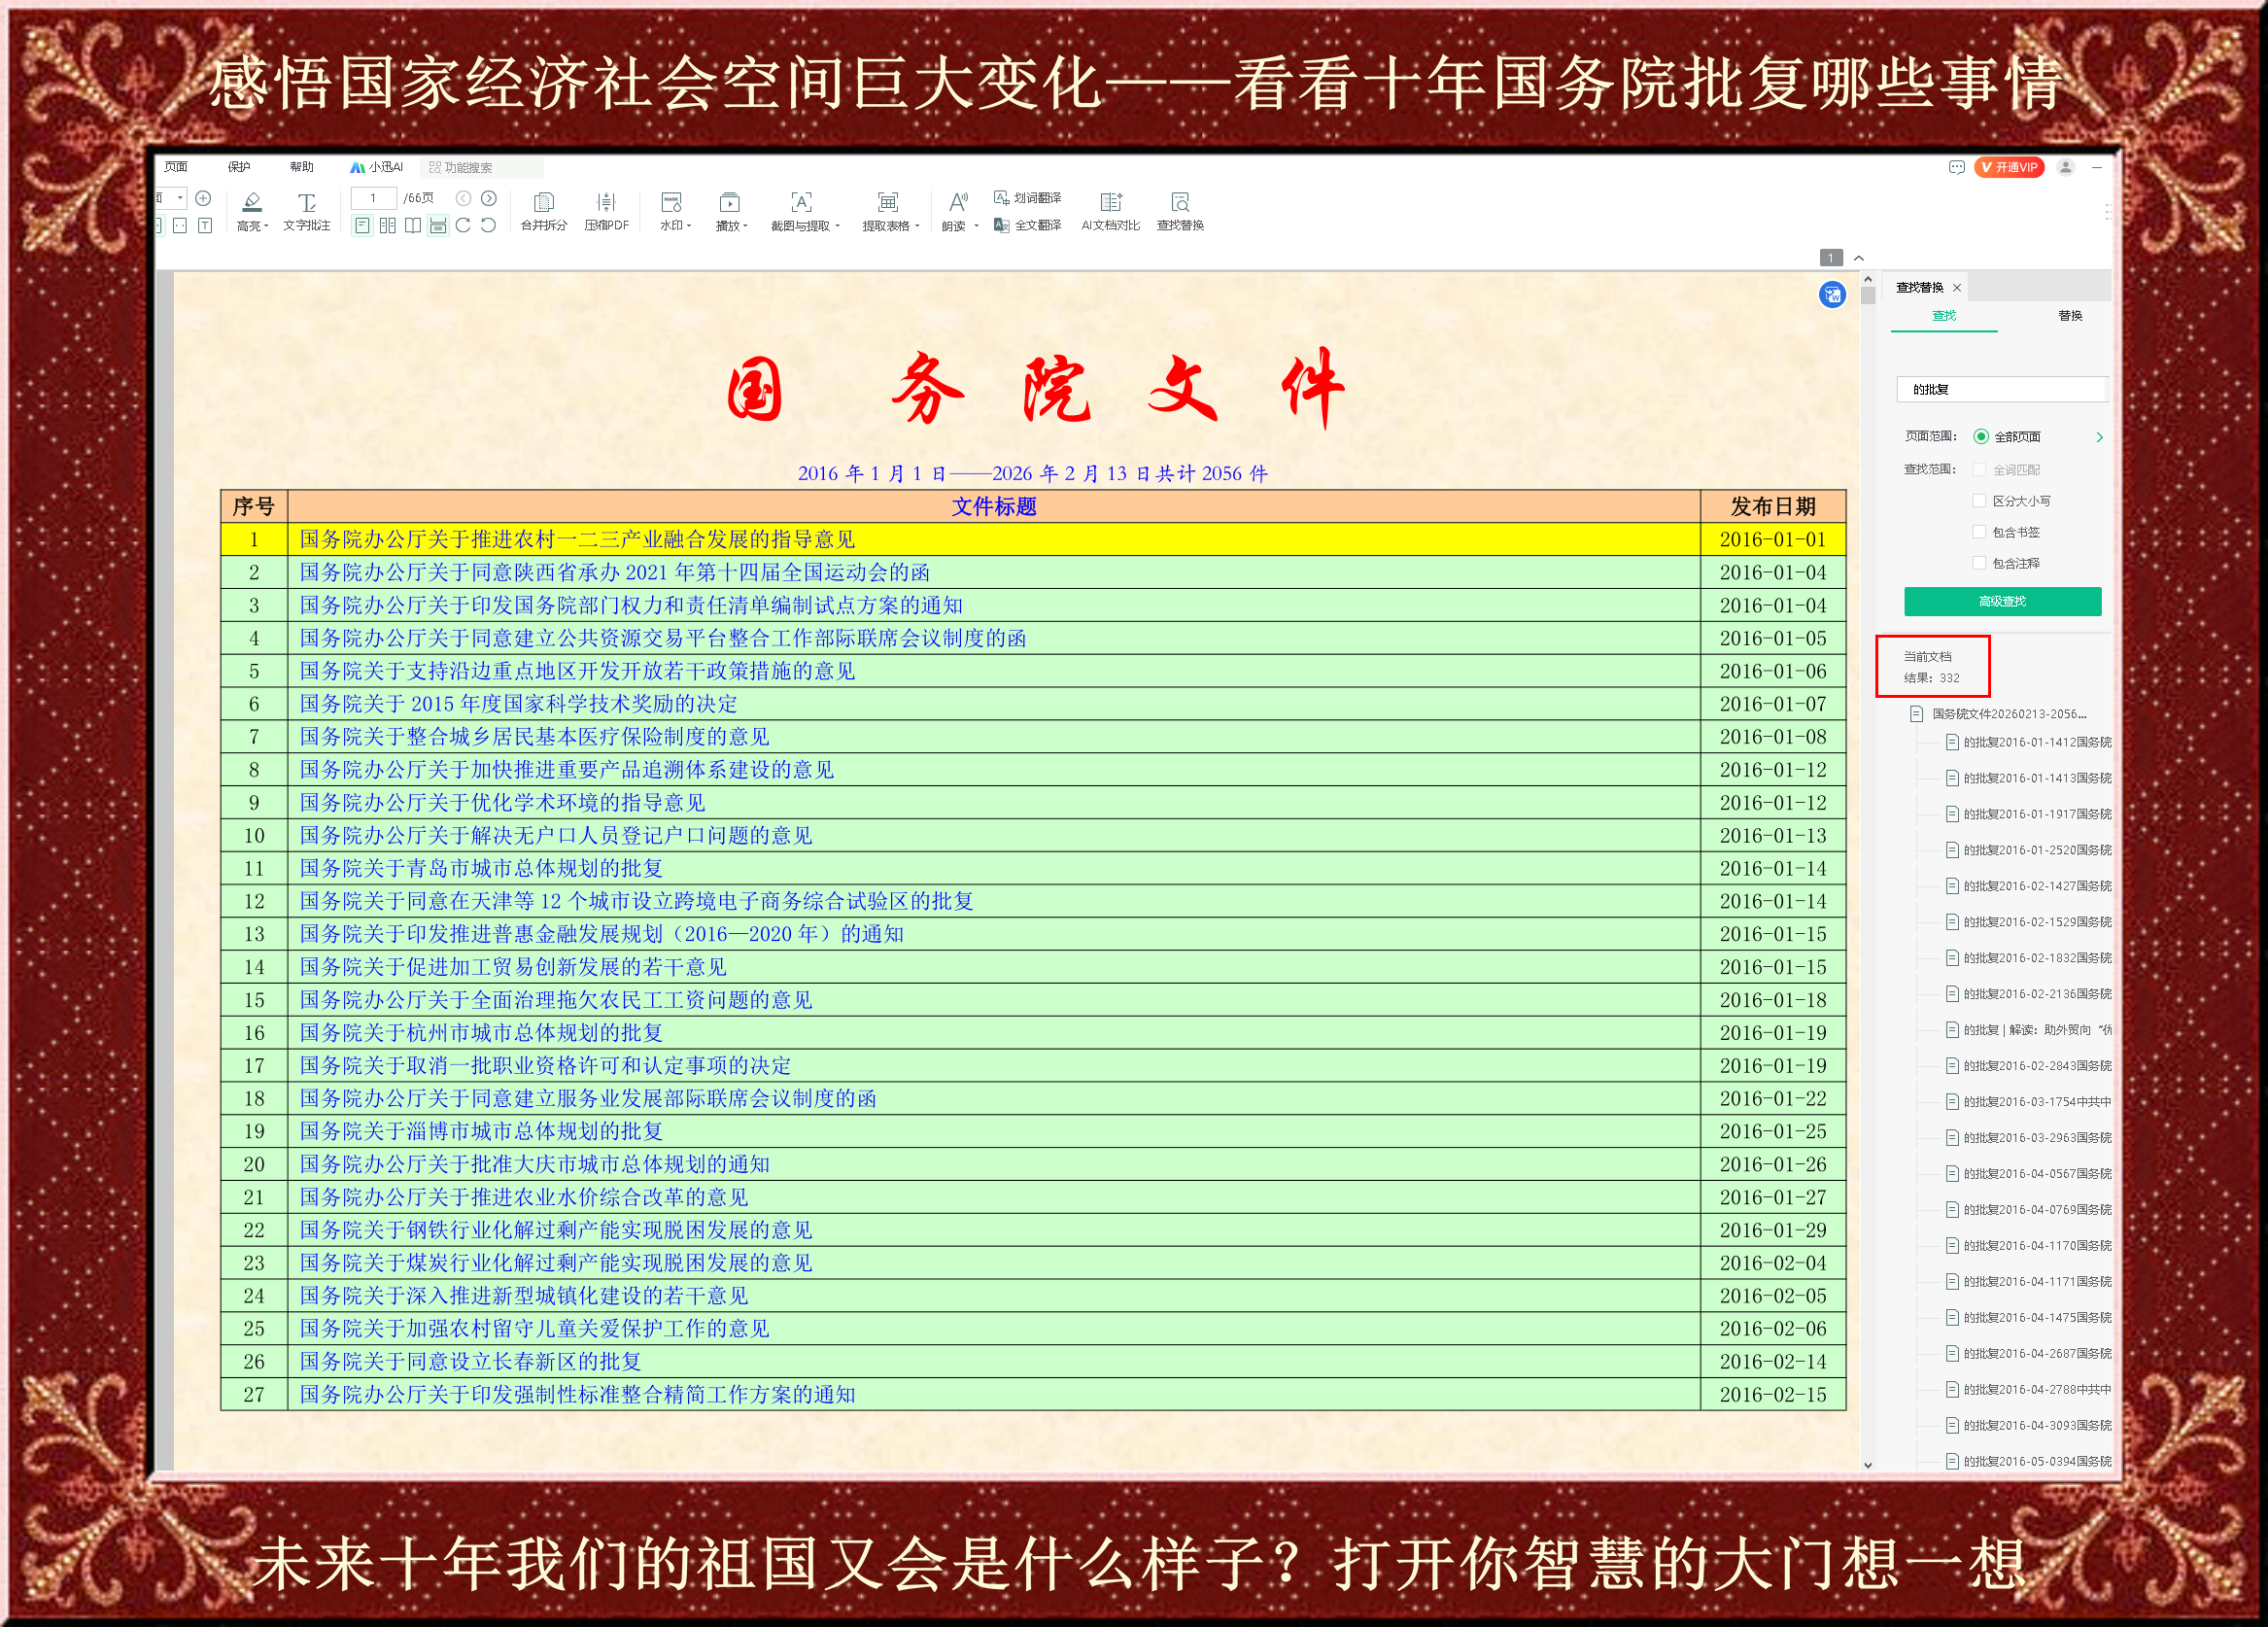Click the 高级查找 green button

(x=2002, y=601)
